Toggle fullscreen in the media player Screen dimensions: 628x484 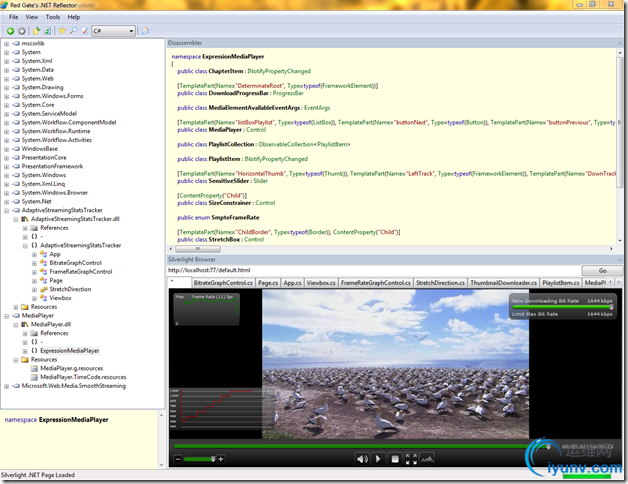click(x=411, y=459)
